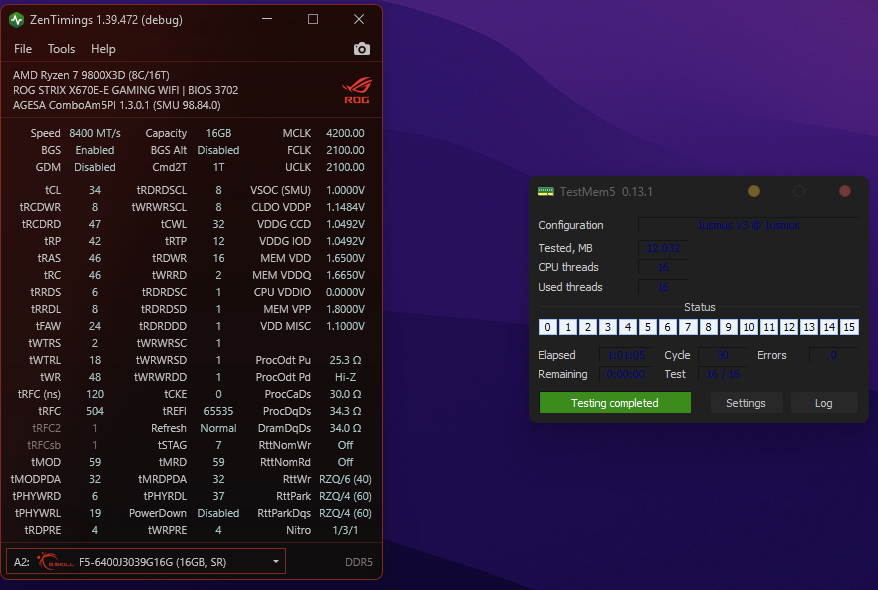Click the red close dot in TestMem5

point(844,191)
